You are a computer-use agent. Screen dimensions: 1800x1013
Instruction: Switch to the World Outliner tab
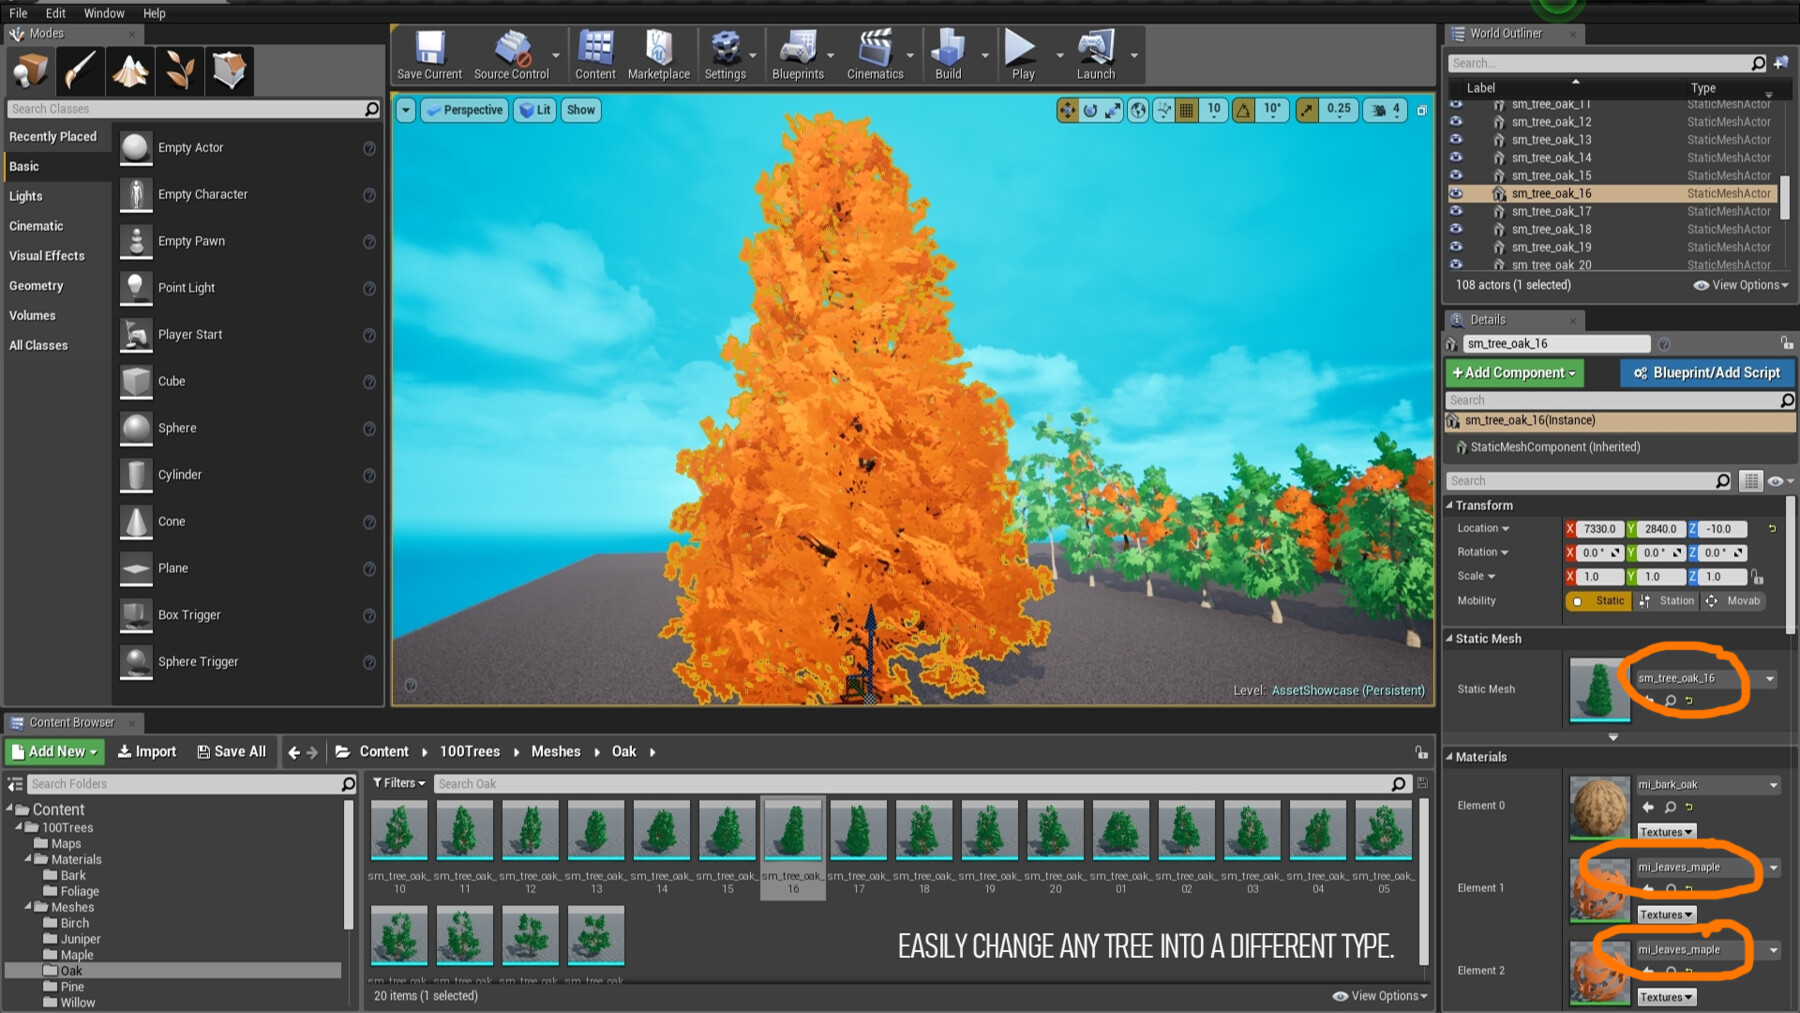(1503, 33)
